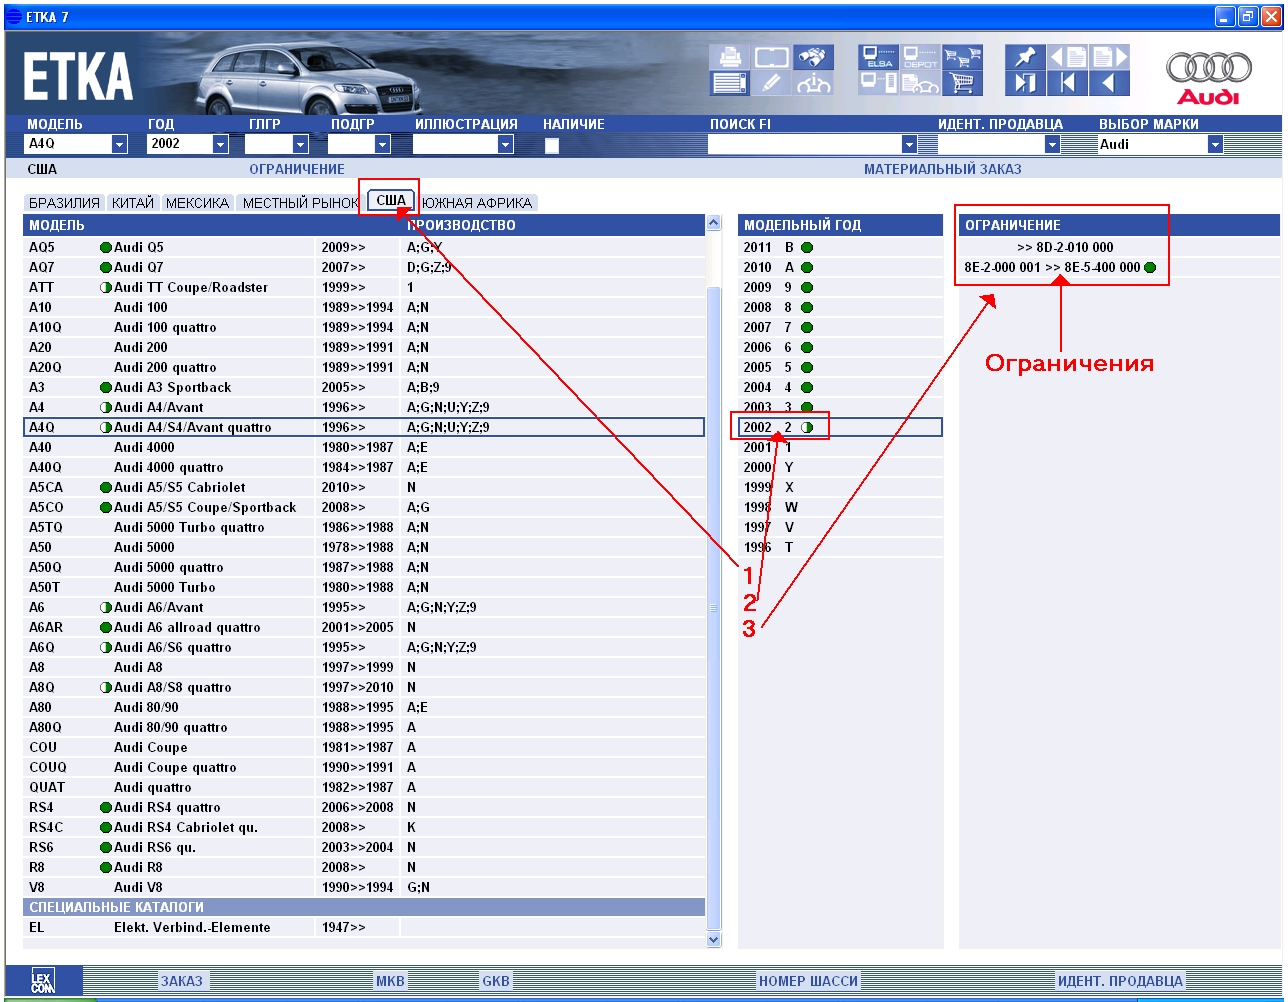Click model list scrollbar down arrow

pos(713,939)
